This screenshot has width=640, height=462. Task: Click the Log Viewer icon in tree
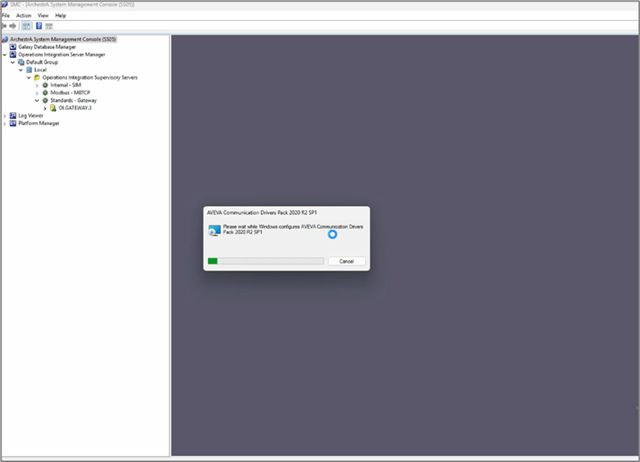pyautogui.click(x=13, y=115)
